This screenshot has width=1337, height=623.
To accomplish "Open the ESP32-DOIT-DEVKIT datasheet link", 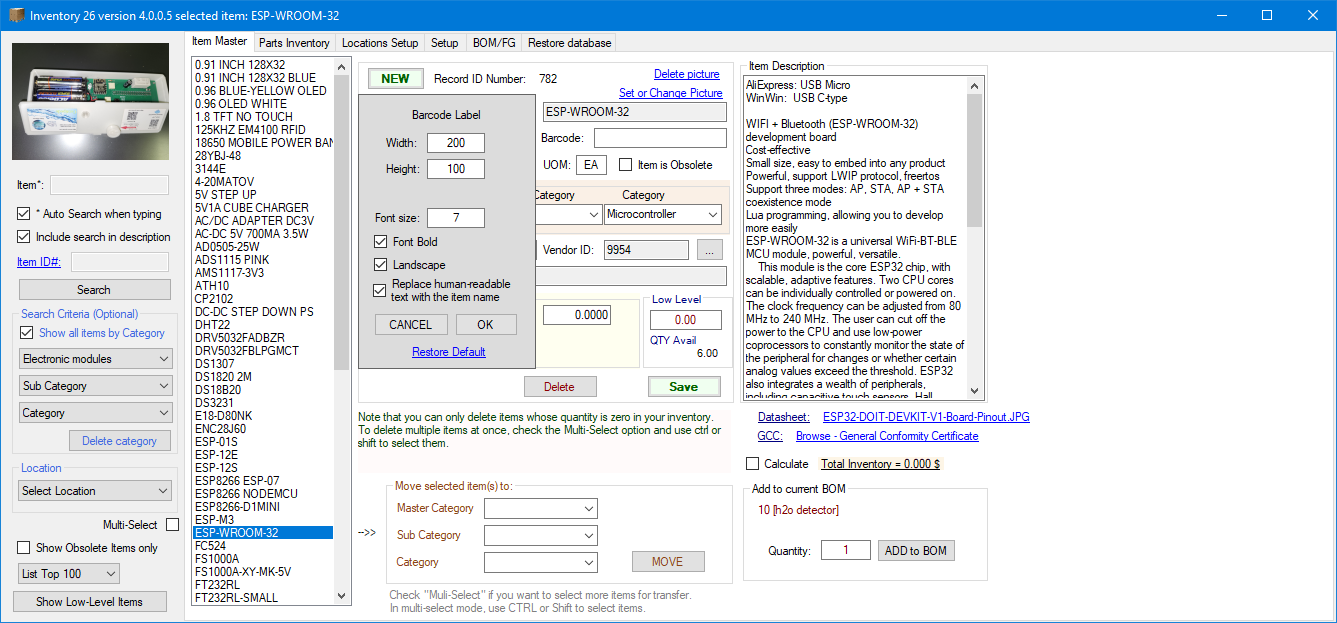I will 926,417.
